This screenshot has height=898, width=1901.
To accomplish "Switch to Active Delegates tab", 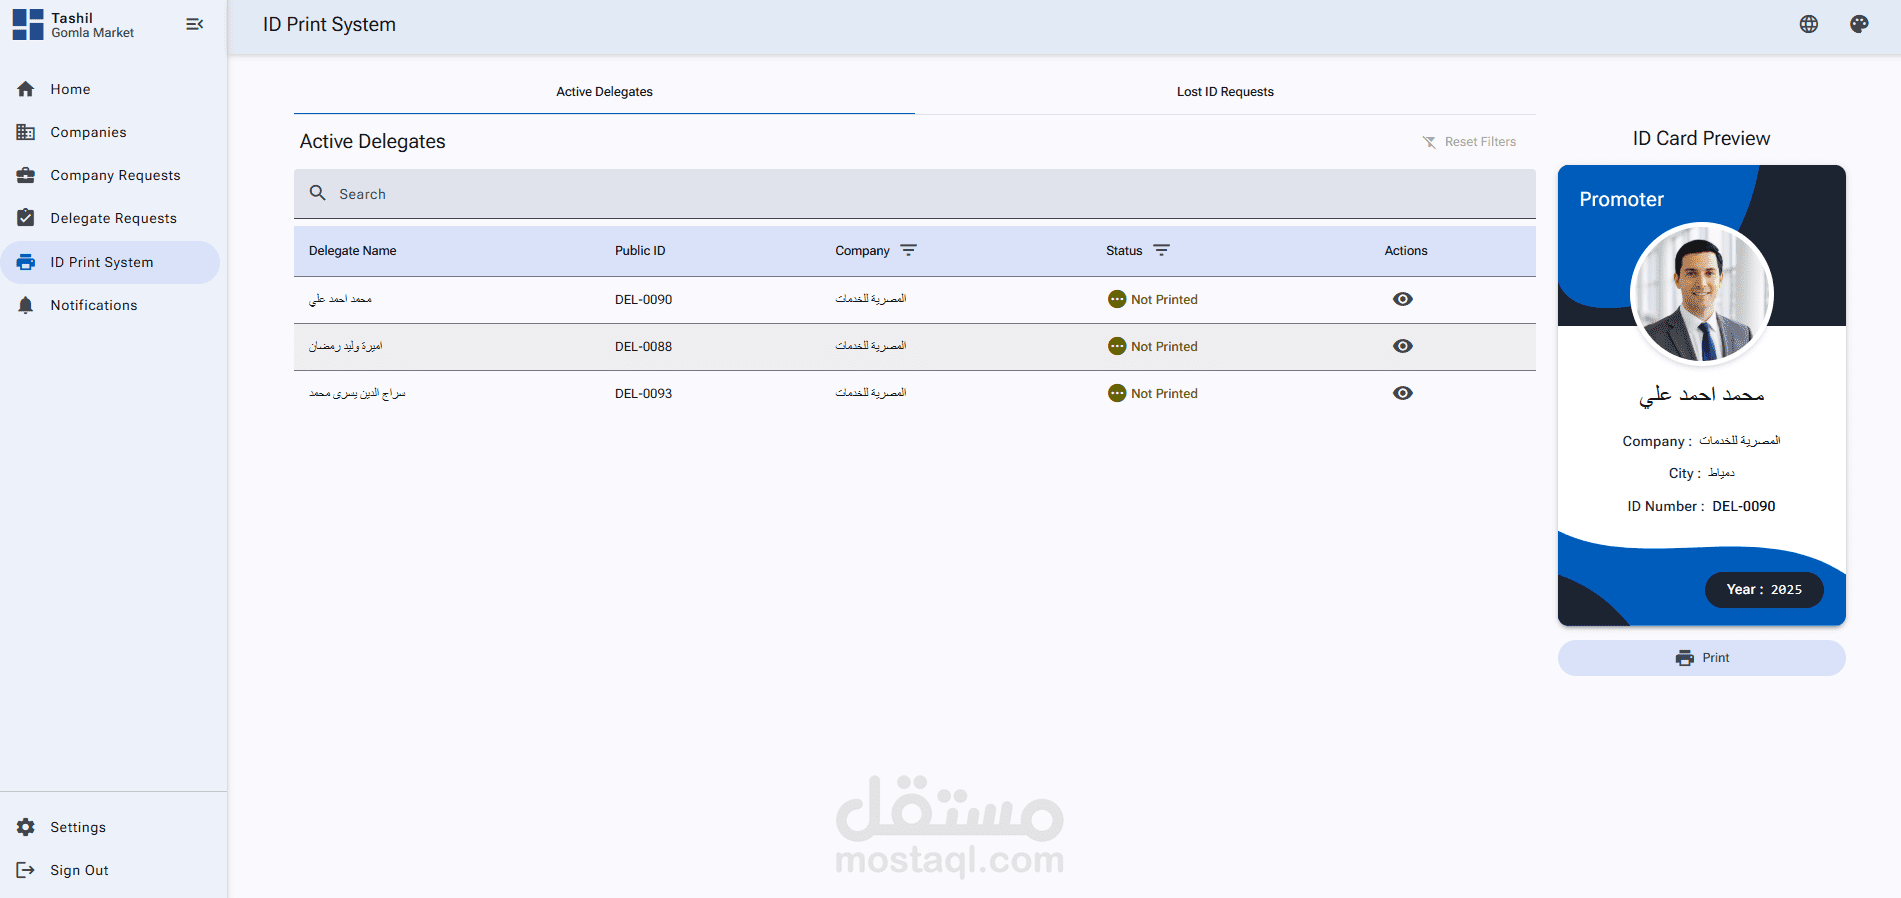I will (604, 92).
